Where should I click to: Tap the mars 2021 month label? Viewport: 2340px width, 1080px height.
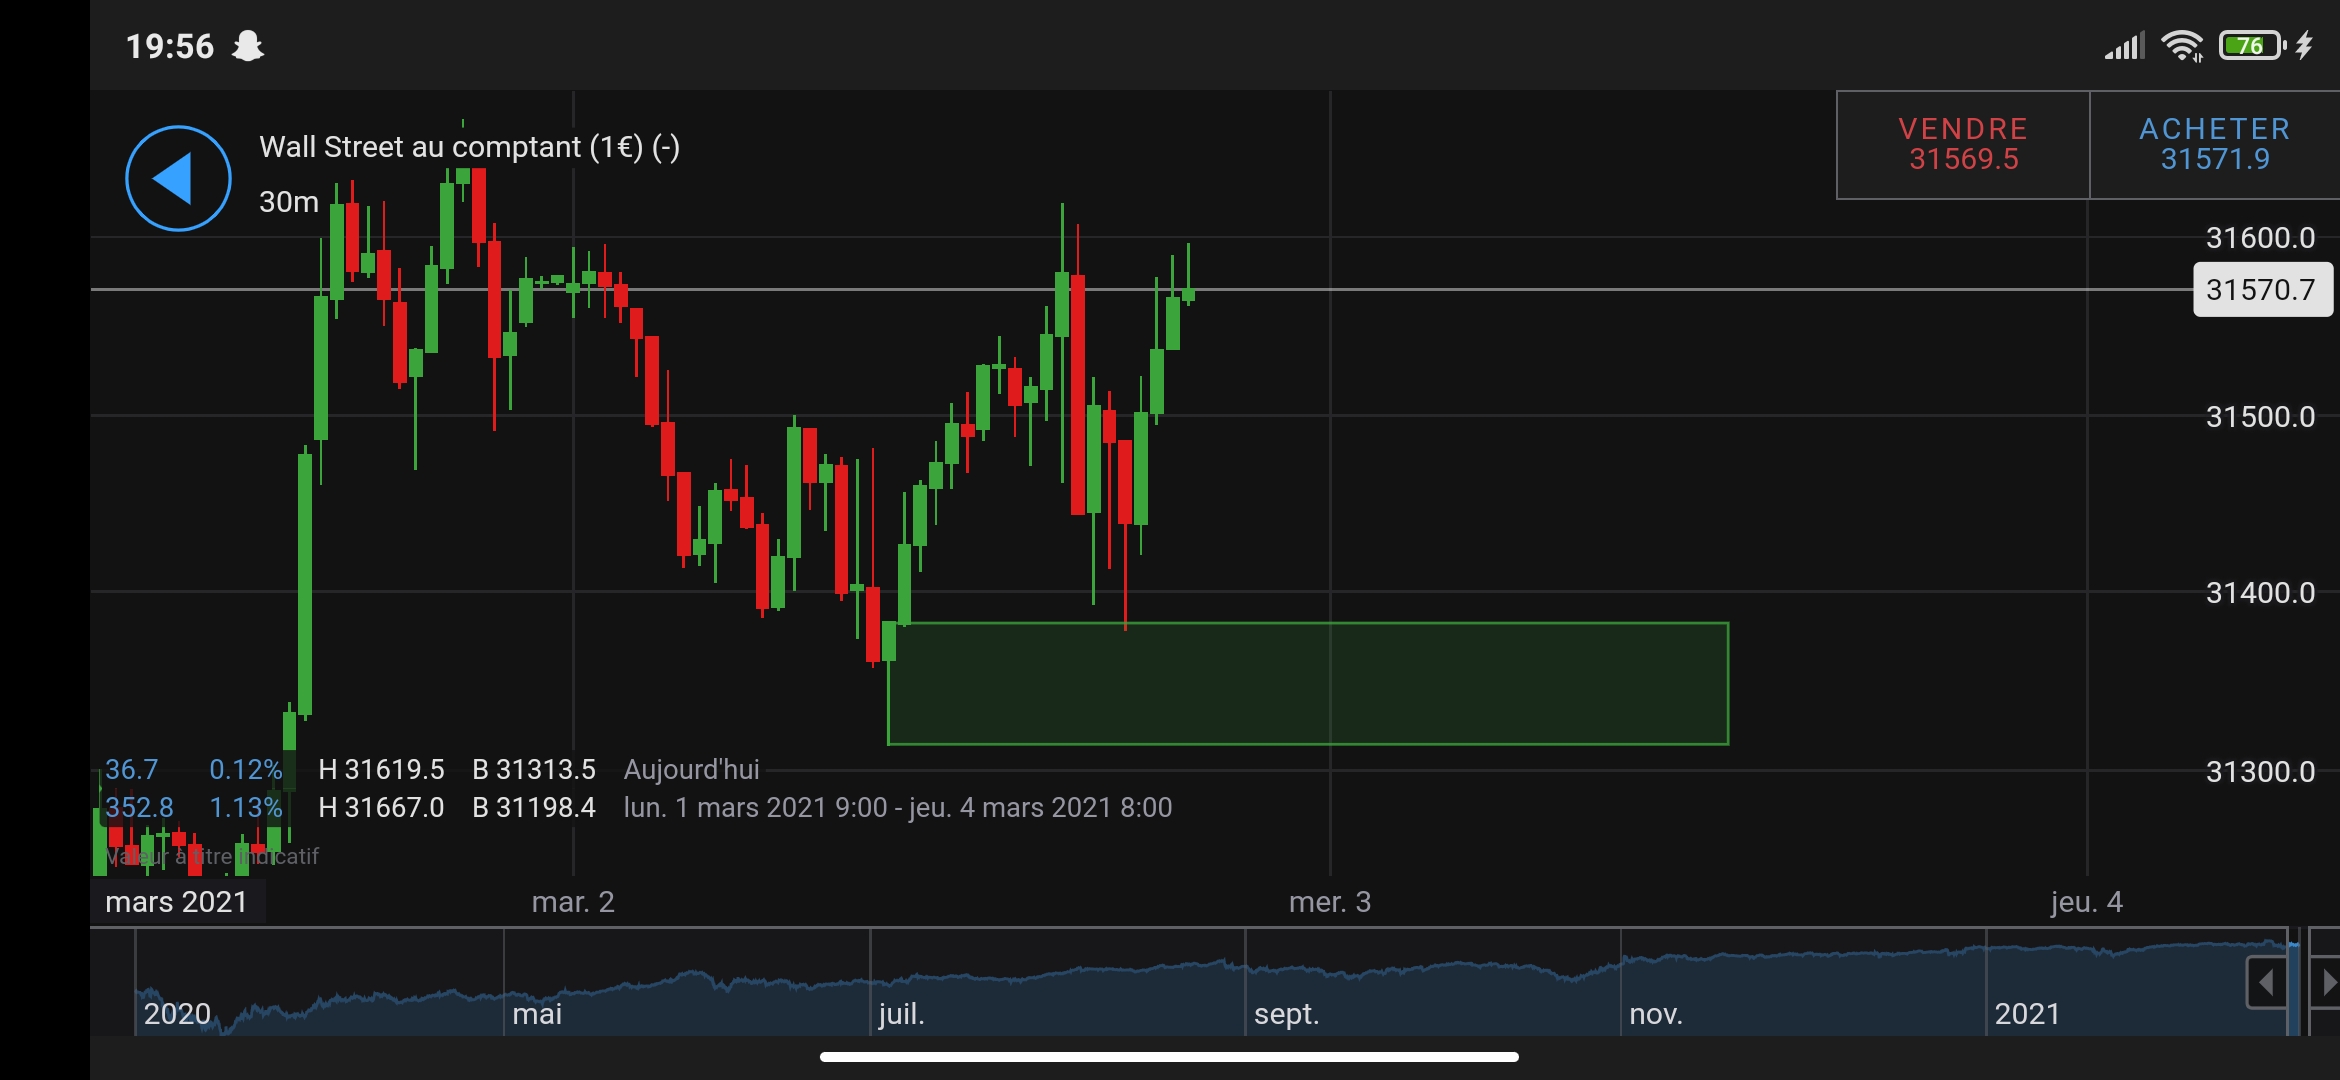176,902
